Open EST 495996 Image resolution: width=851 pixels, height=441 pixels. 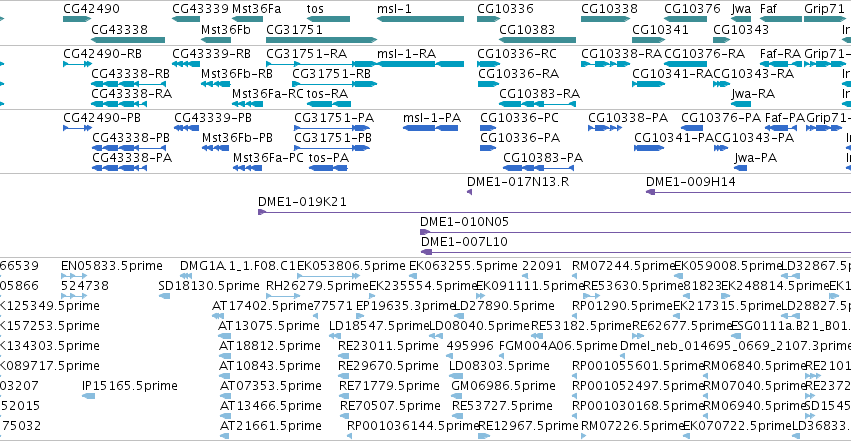tap(469, 346)
